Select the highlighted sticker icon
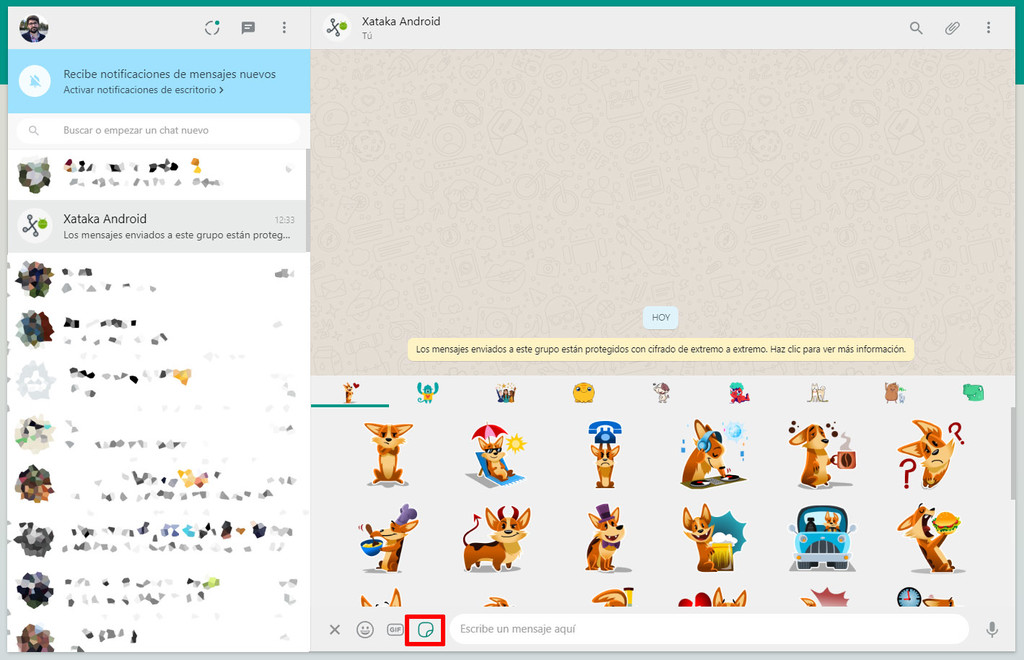The width and height of the screenshot is (1024, 660). pos(424,629)
